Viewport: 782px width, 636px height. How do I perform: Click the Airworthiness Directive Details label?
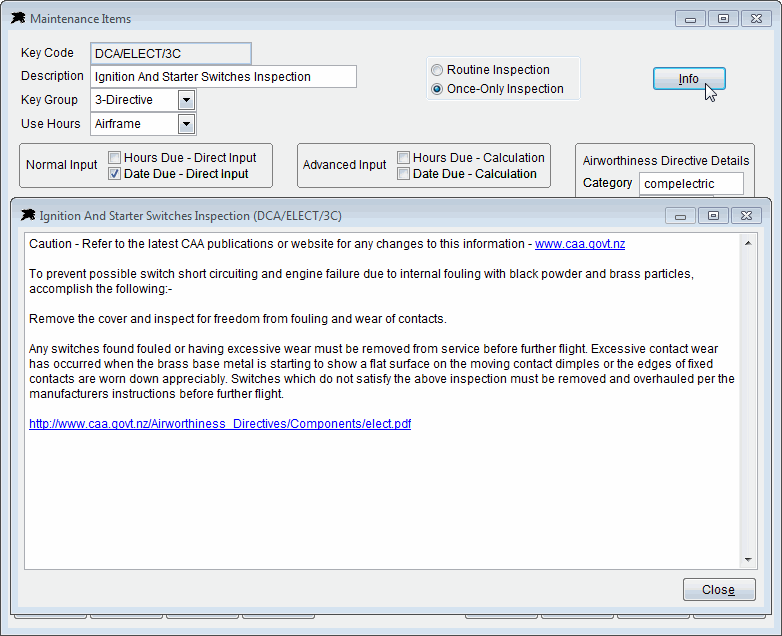coord(666,161)
